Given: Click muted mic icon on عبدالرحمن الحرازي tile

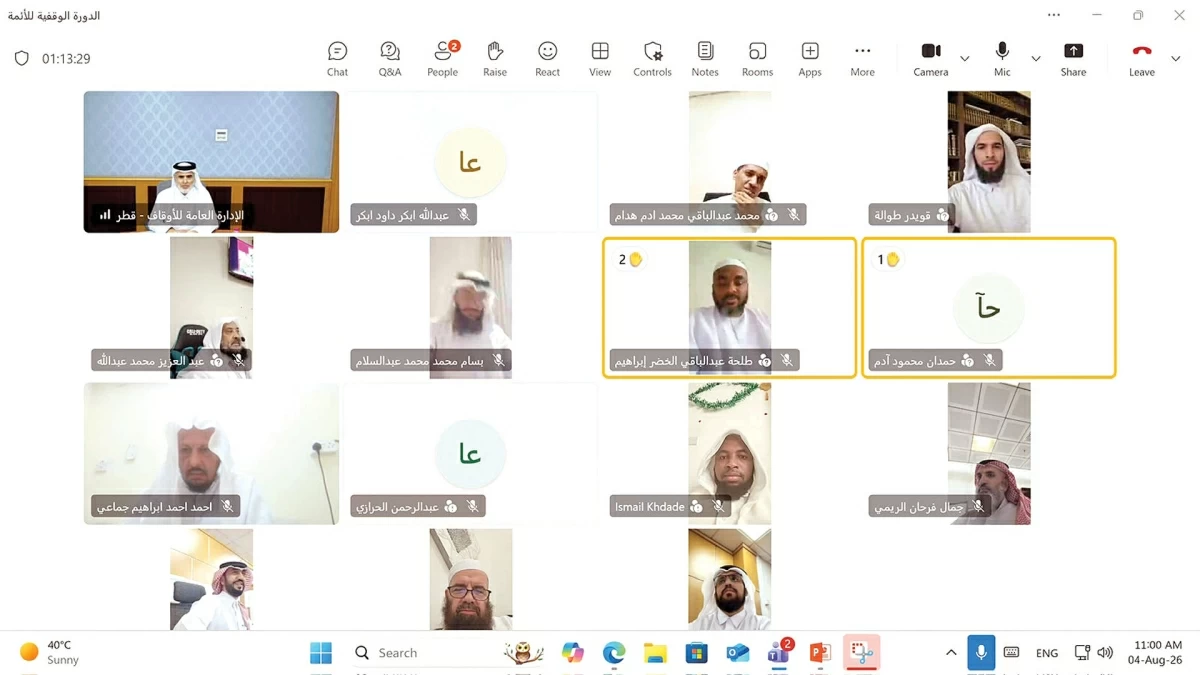Looking at the screenshot, I should point(472,507).
